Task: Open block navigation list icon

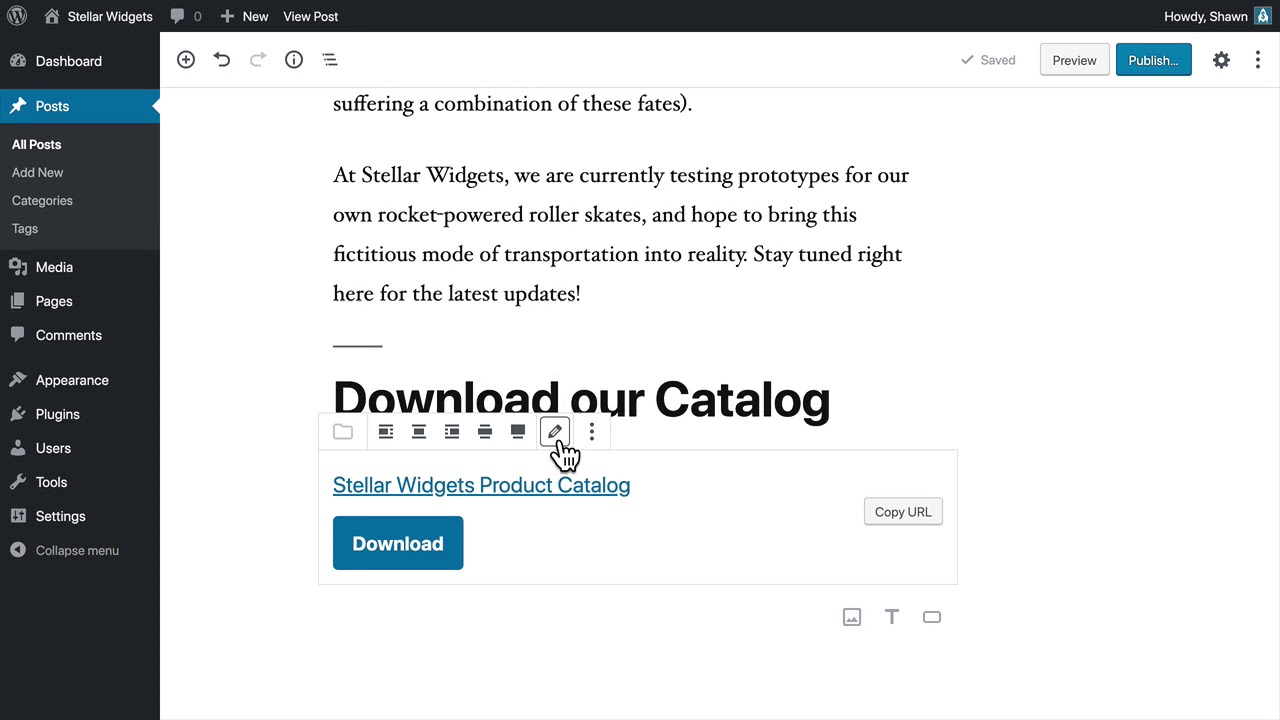Action: pos(330,60)
